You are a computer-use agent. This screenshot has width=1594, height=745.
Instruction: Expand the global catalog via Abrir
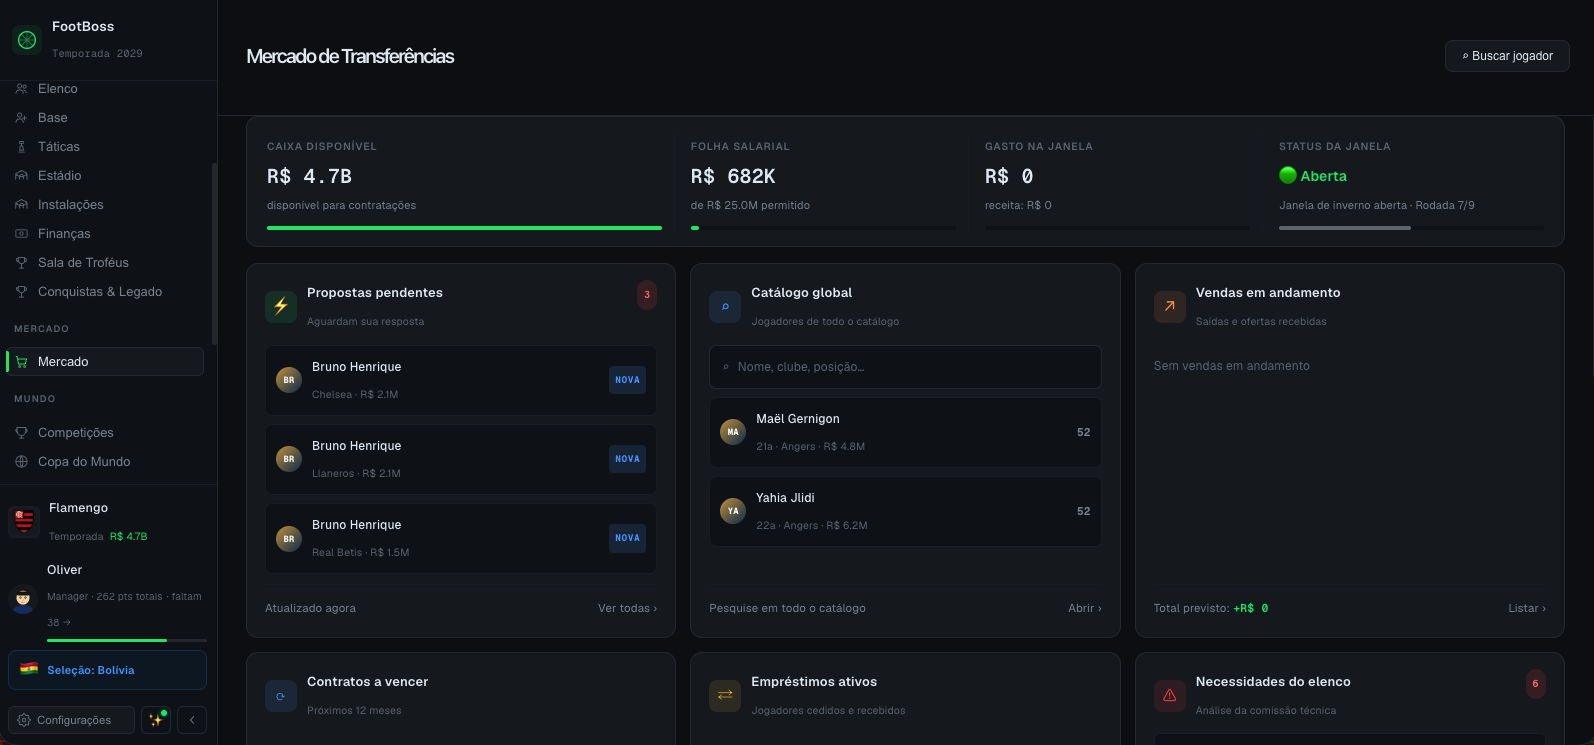tap(1085, 608)
